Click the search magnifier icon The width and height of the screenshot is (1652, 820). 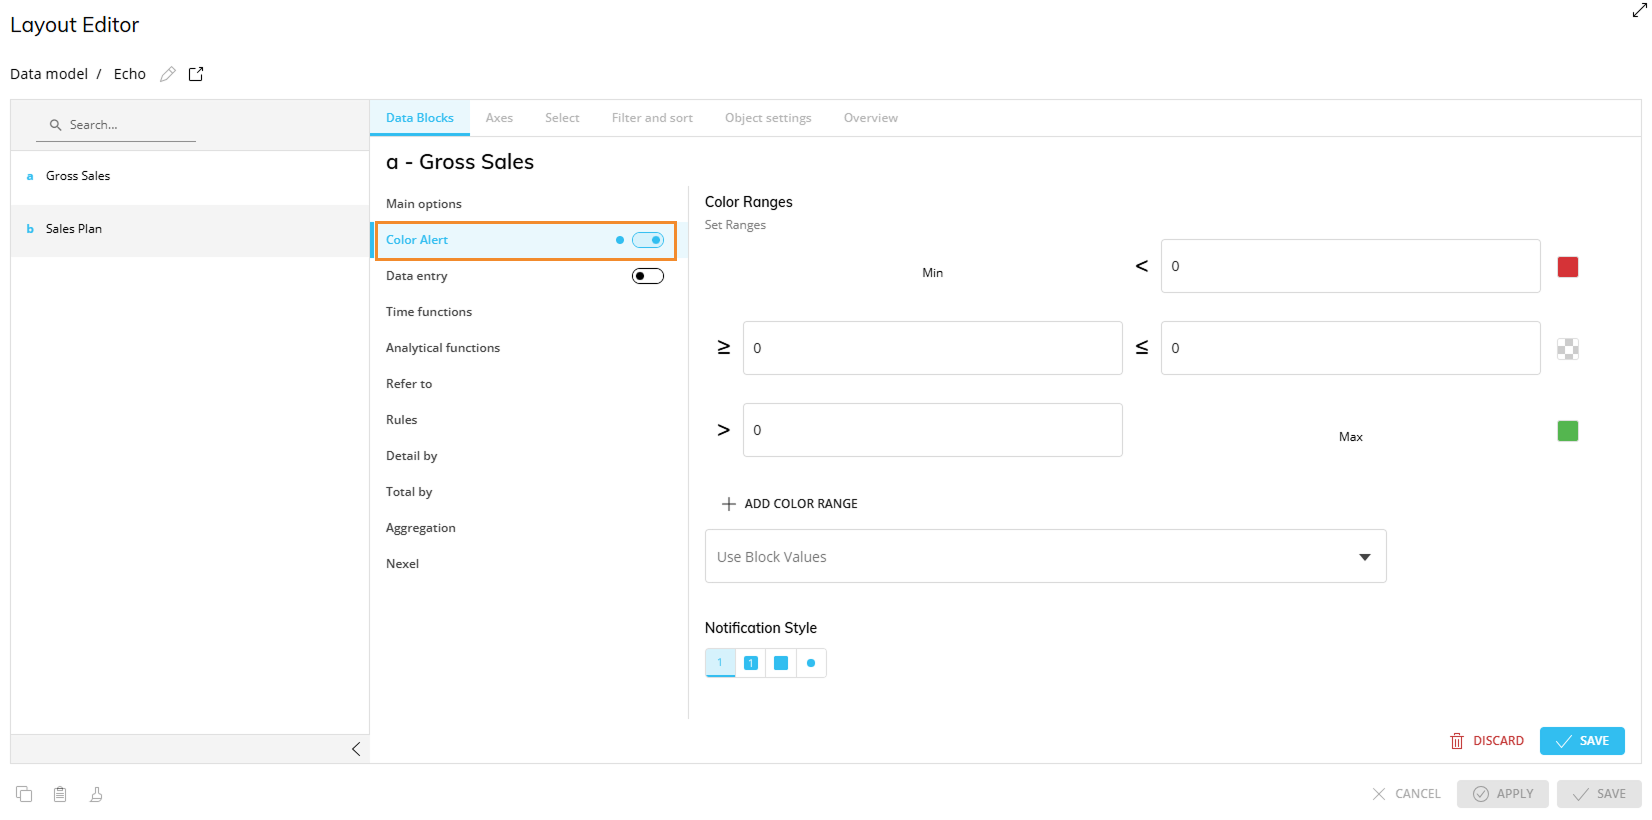[56, 125]
